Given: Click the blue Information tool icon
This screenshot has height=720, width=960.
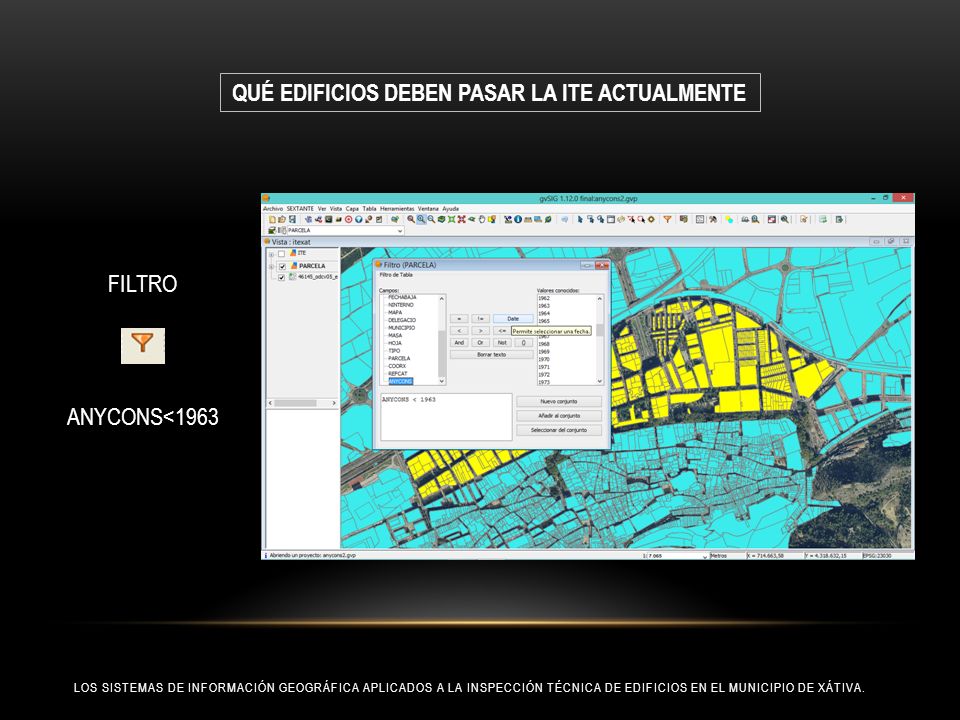Looking at the screenshot, I should 517,219.
